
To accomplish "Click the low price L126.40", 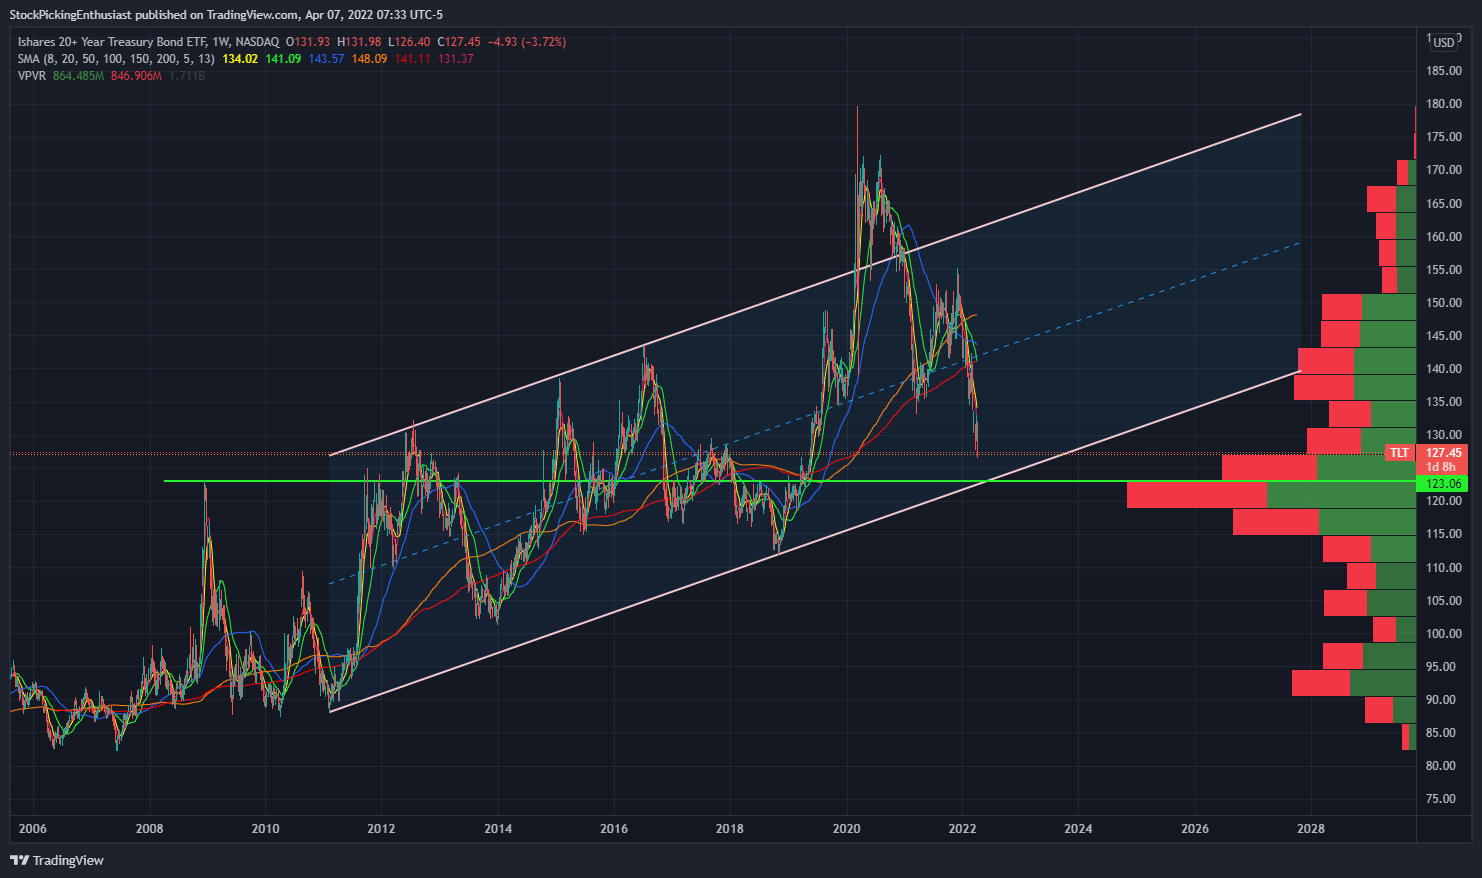I will click(409, 42).
